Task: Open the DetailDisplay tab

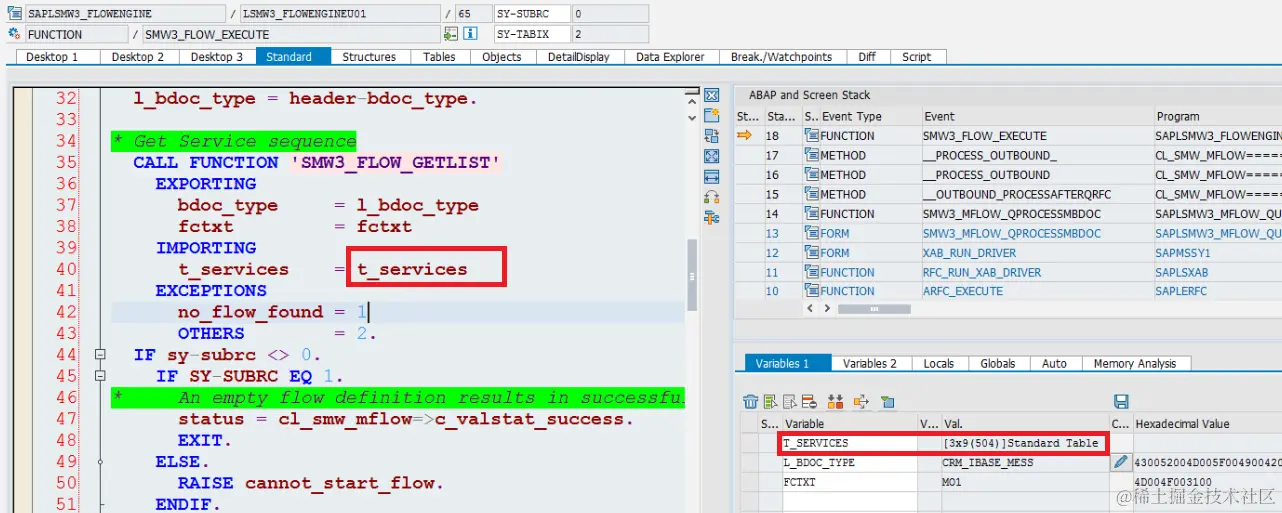Action: [578, 57]
